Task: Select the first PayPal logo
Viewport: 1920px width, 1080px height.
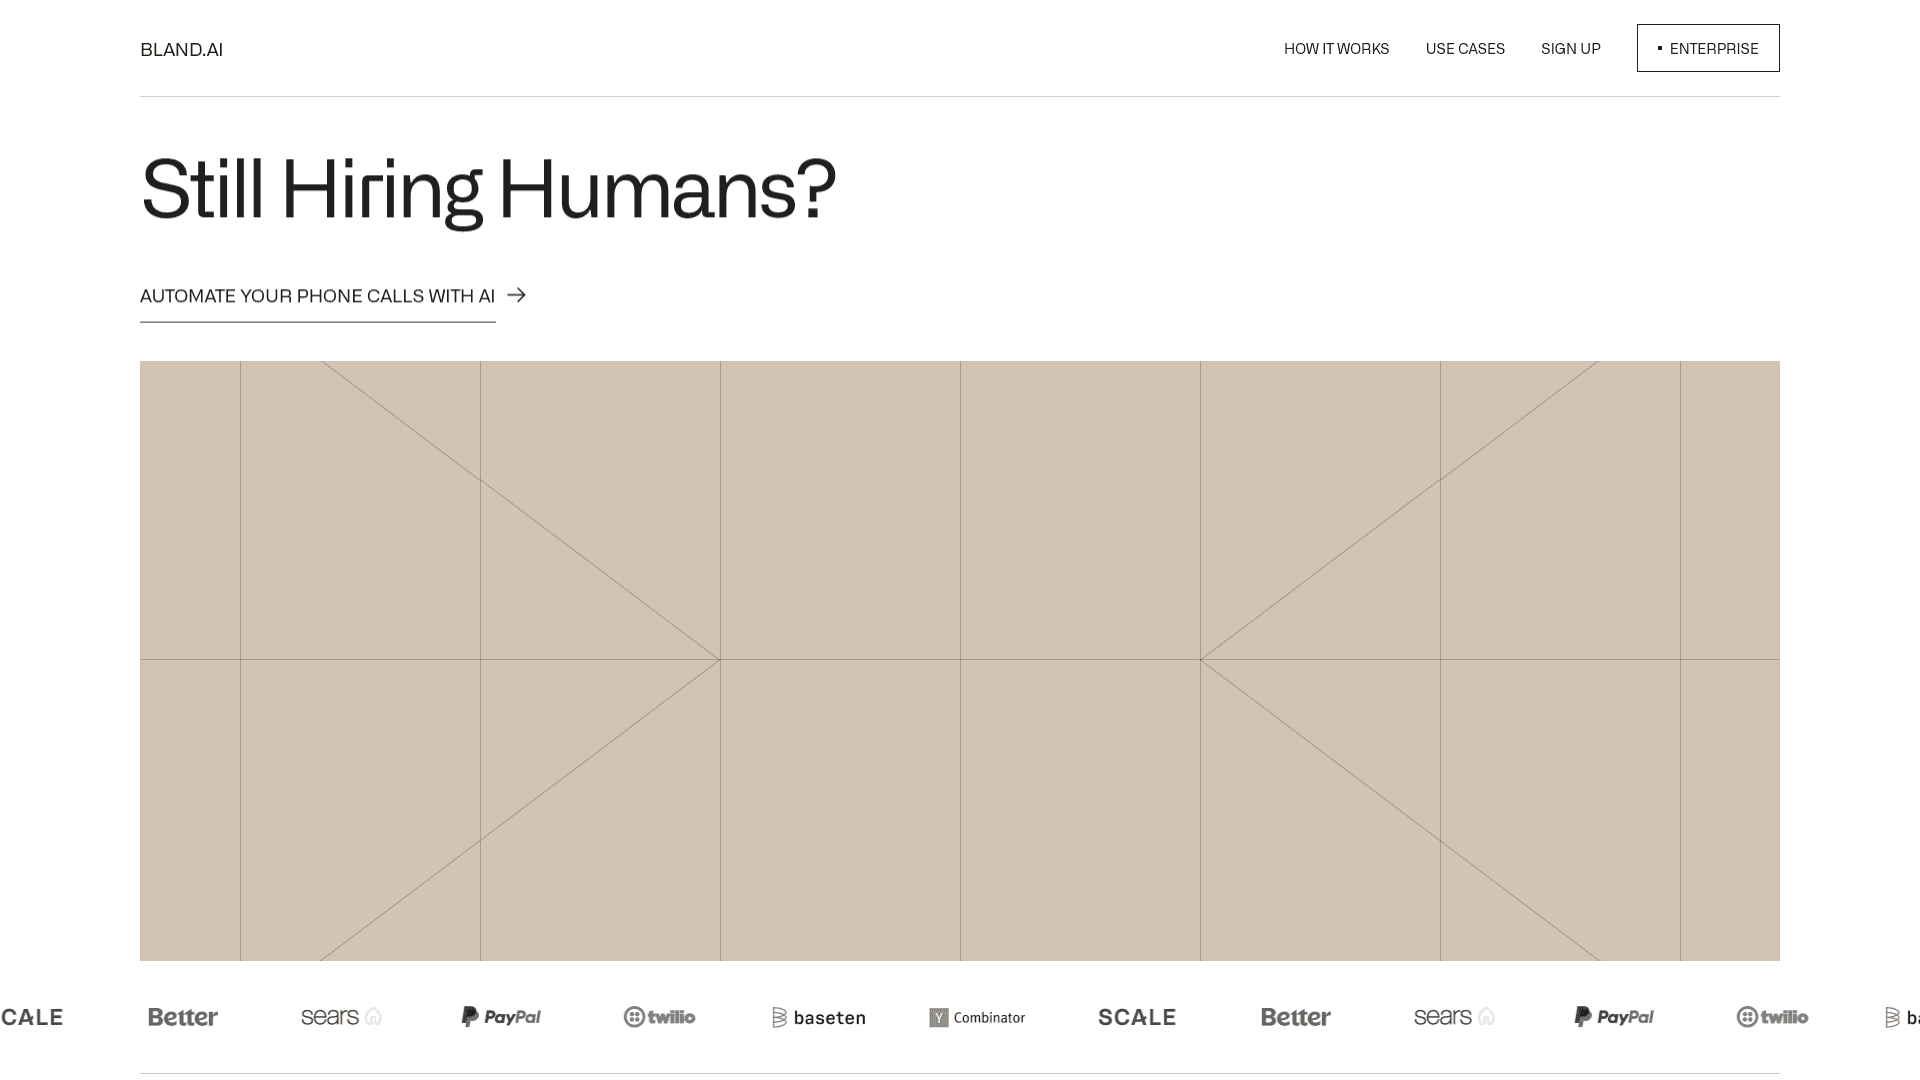Action: pos(501,1017)
